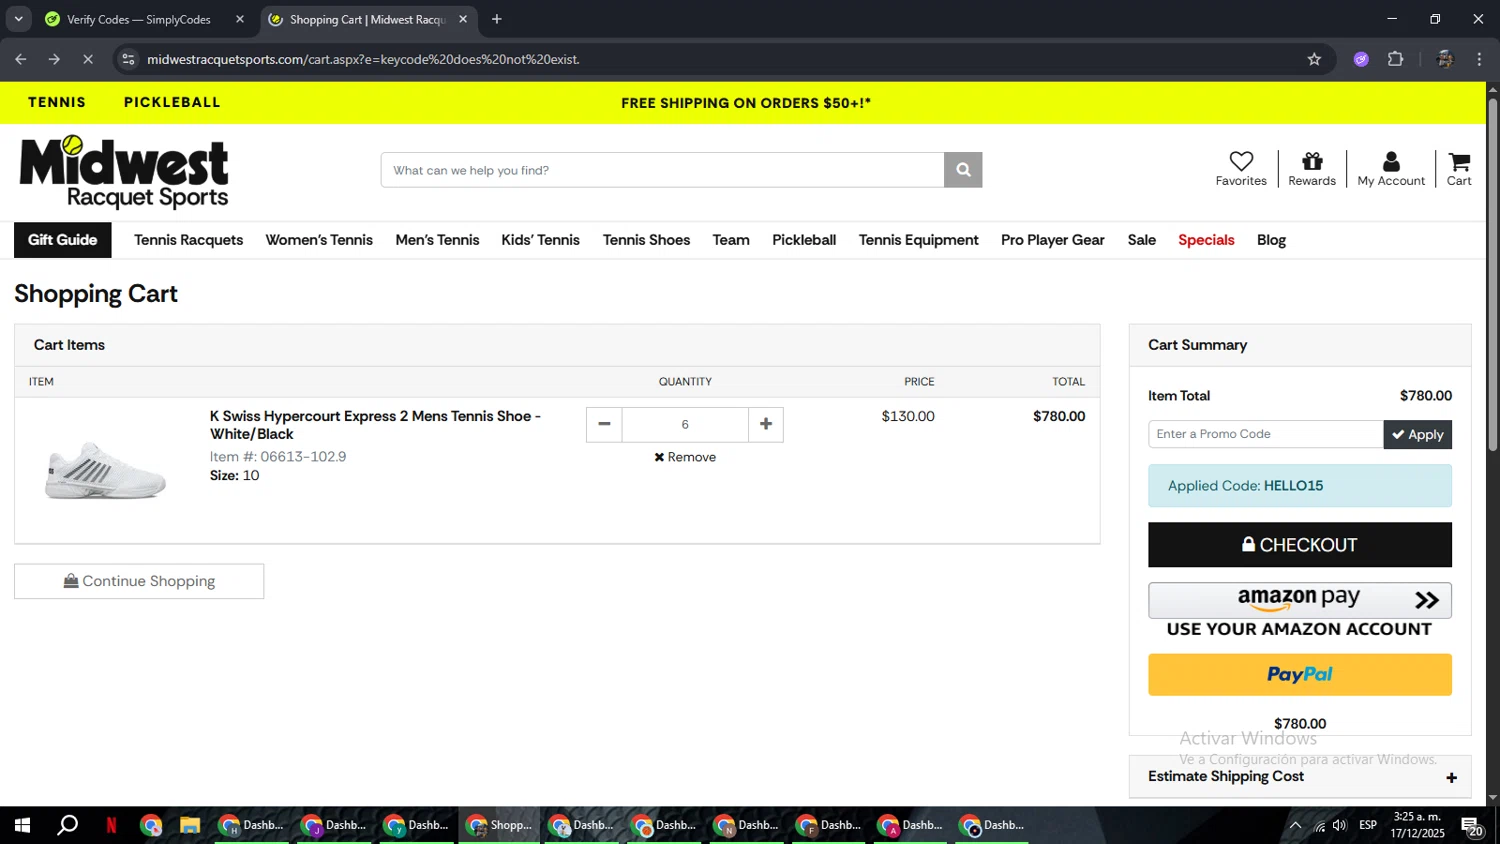Viewport: 1500px width, 844px height.
Task: Open the purple extension icon in toolbar
Action: [1361, 59]
